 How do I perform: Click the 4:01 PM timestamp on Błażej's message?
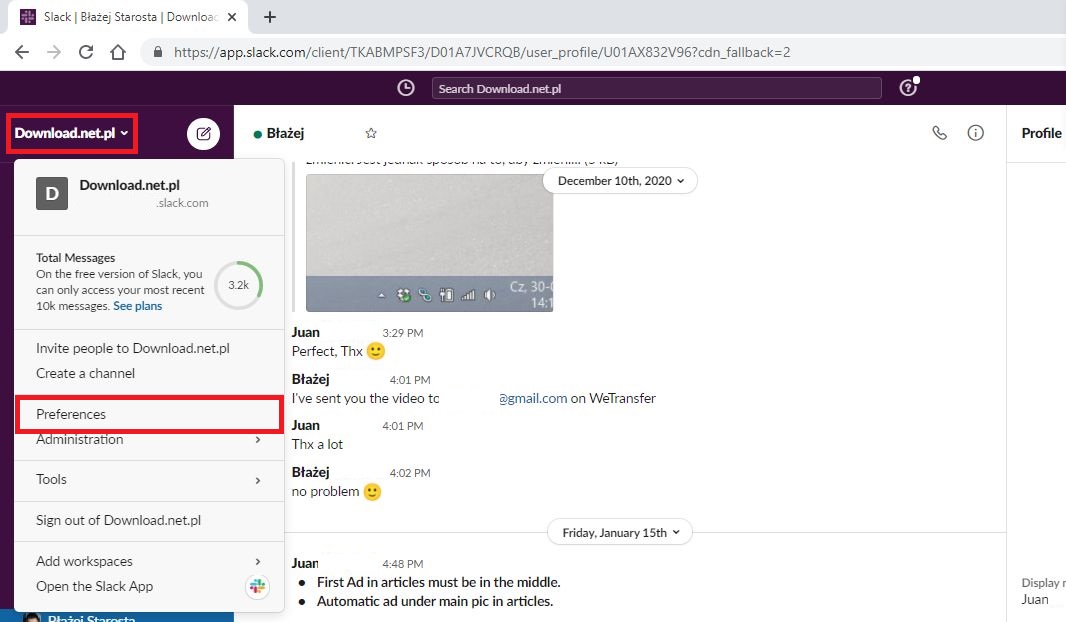tap(409, 380)
